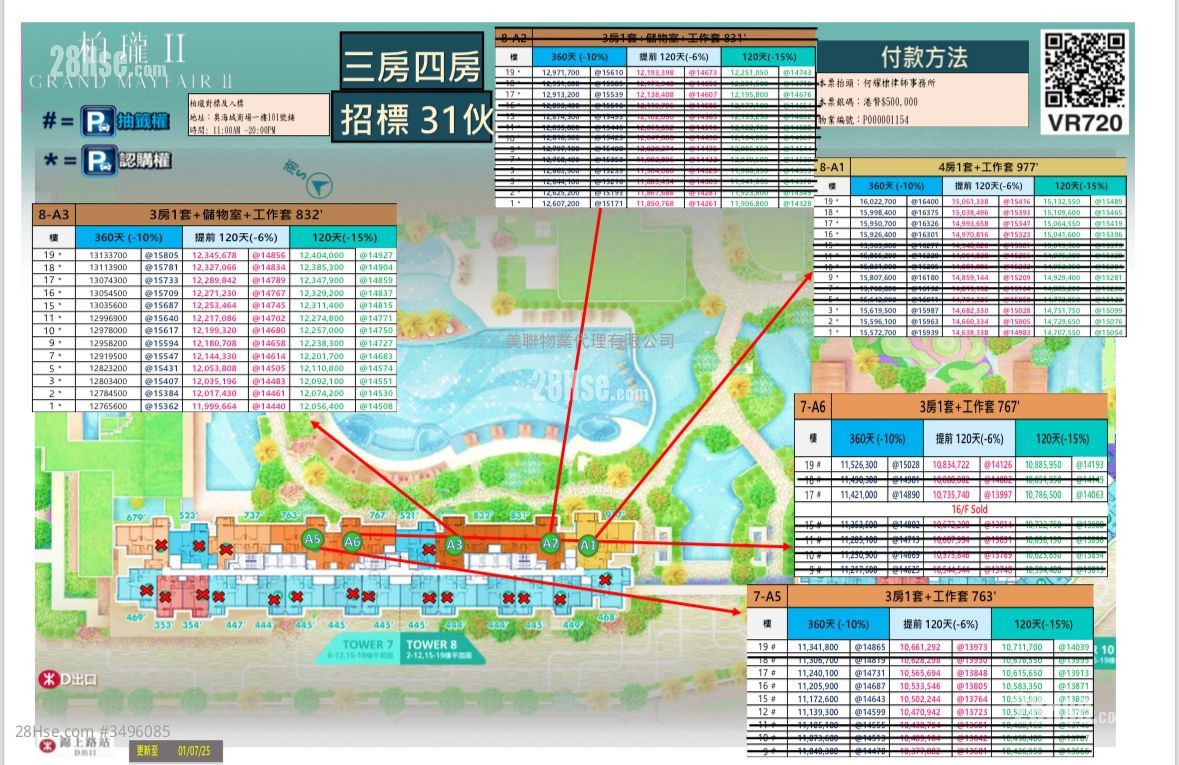Click the 7-A5 table label
Image resolution: width=1179 pixels, height=765 pixels.
point(768,597)
